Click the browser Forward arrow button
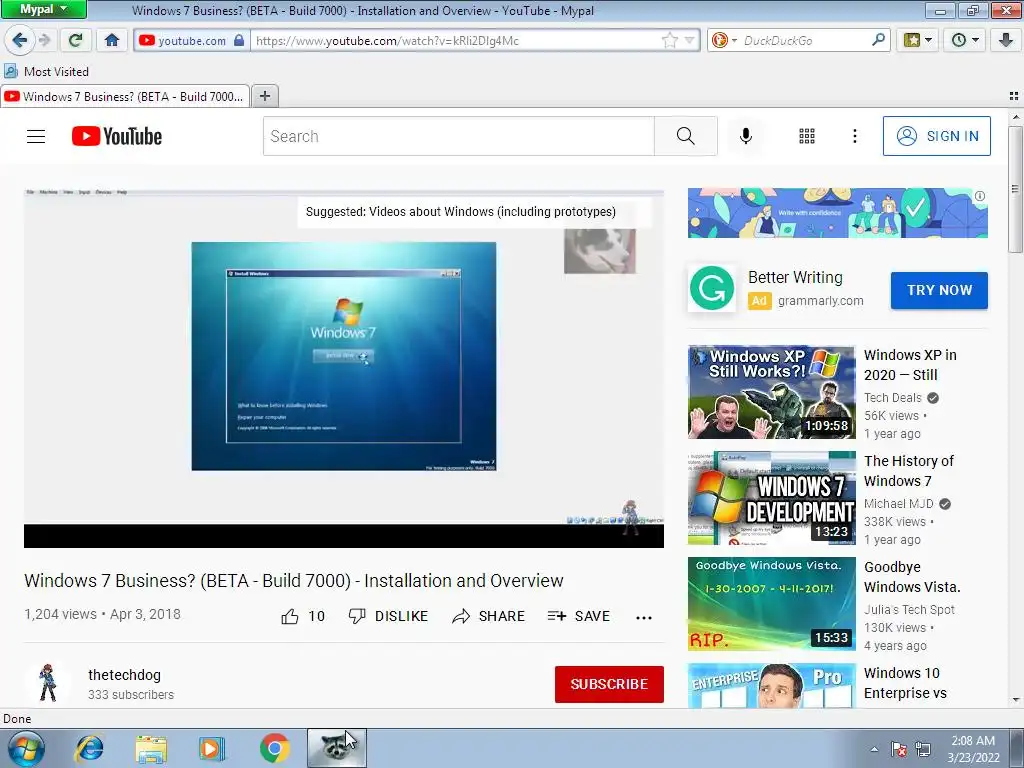This screenshot has height=768, width=1024. 44,40
